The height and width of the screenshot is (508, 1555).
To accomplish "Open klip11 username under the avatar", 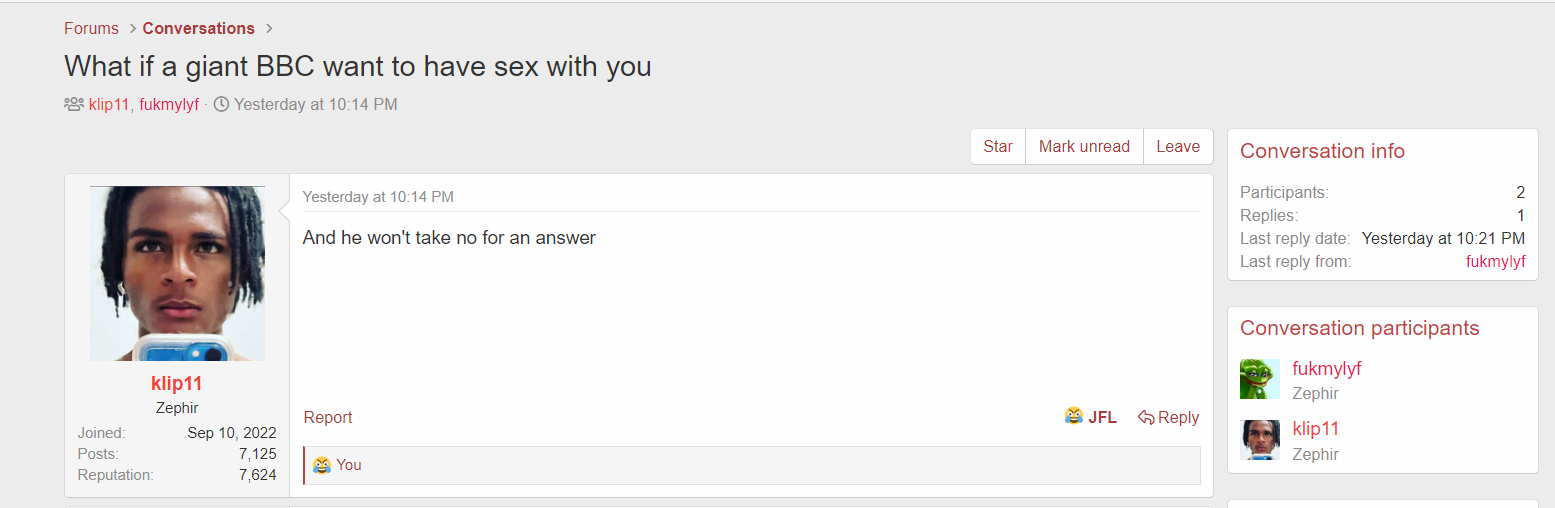I will coord(177,384).
